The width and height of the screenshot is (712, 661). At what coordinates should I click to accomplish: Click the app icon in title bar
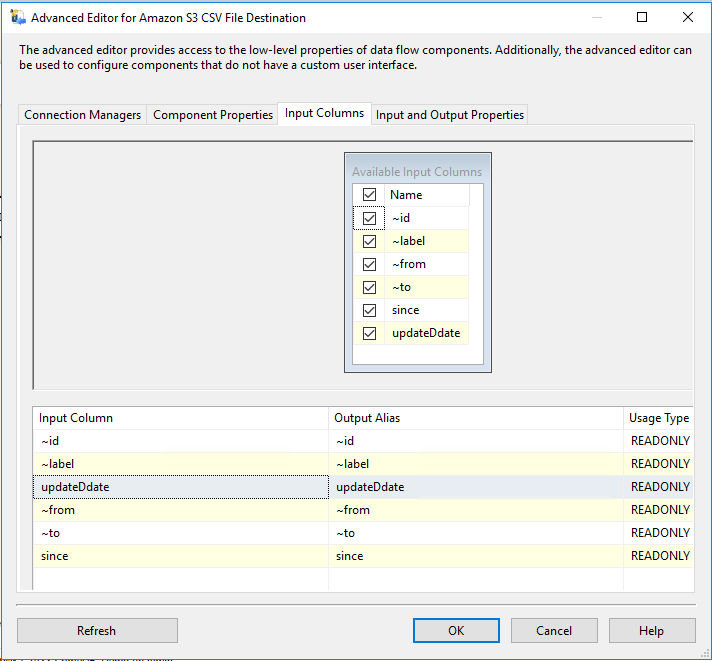pos(16,17)
